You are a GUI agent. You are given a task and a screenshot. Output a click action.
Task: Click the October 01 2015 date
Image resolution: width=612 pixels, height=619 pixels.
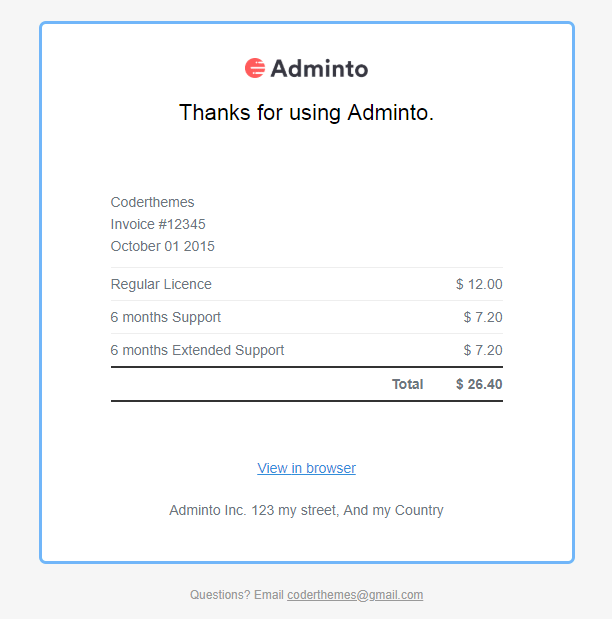coord(162,246)
